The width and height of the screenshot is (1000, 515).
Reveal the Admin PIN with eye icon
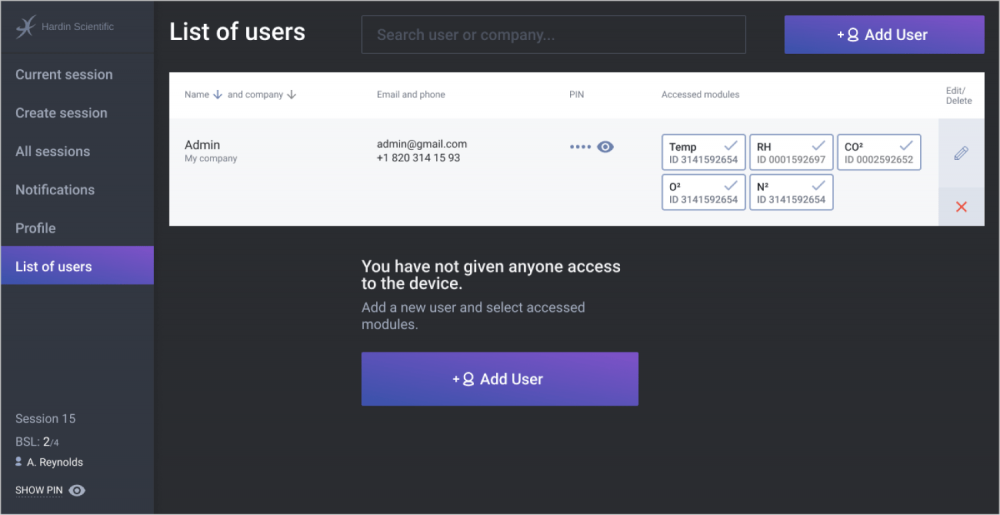605,147
